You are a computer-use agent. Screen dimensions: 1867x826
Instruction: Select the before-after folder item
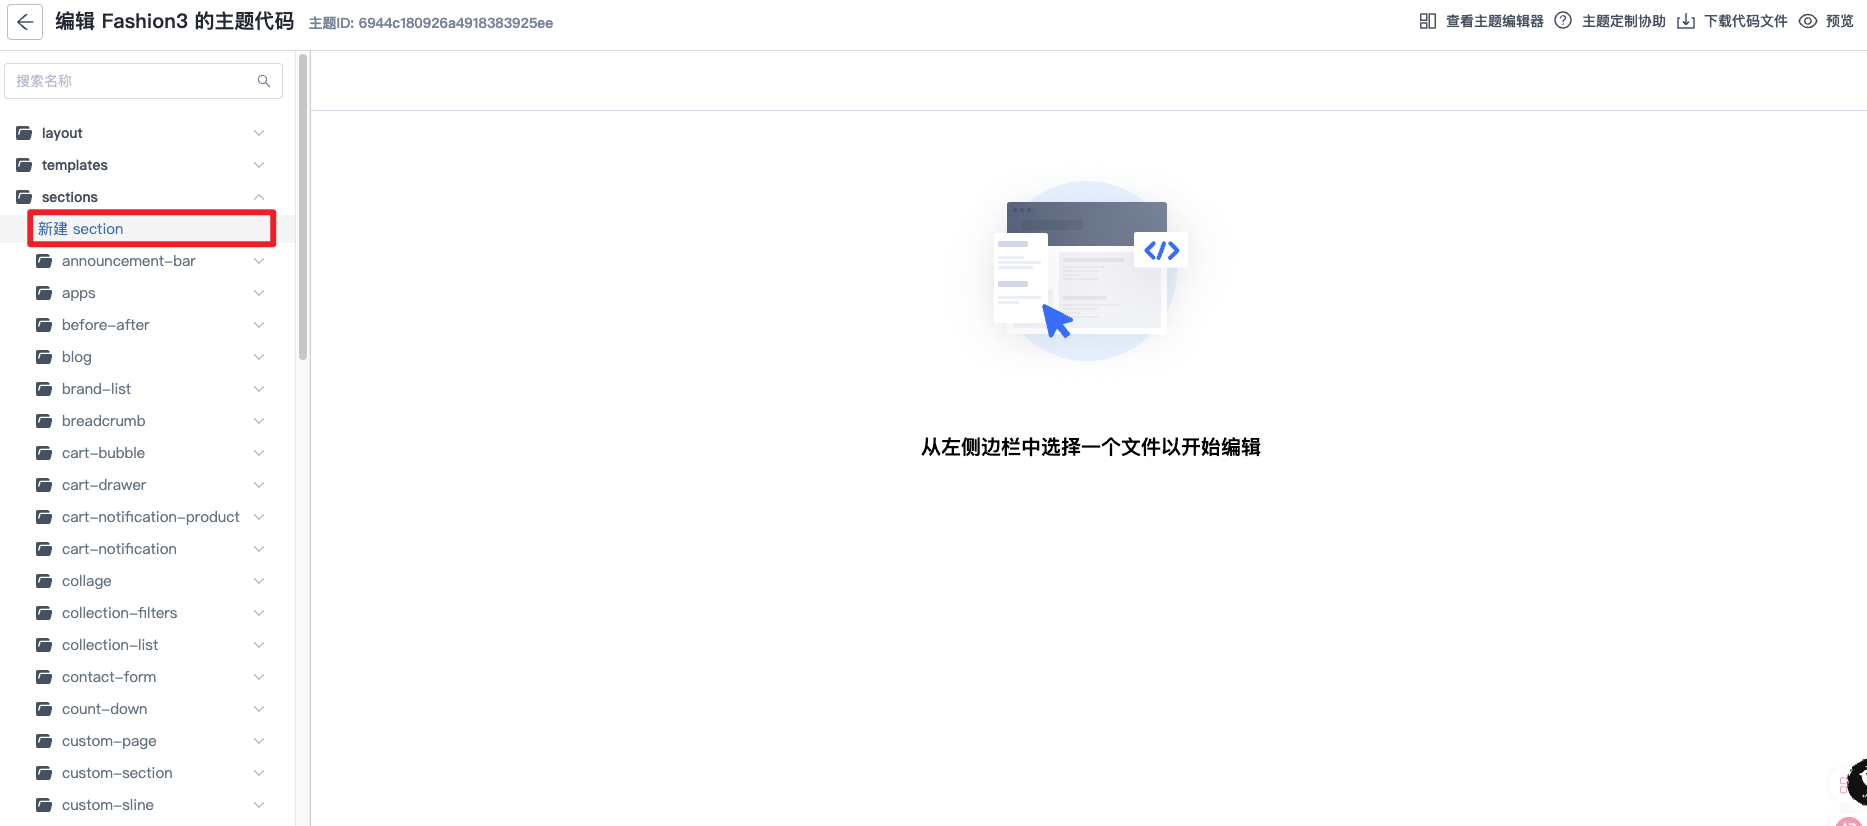tap(106, 325)
